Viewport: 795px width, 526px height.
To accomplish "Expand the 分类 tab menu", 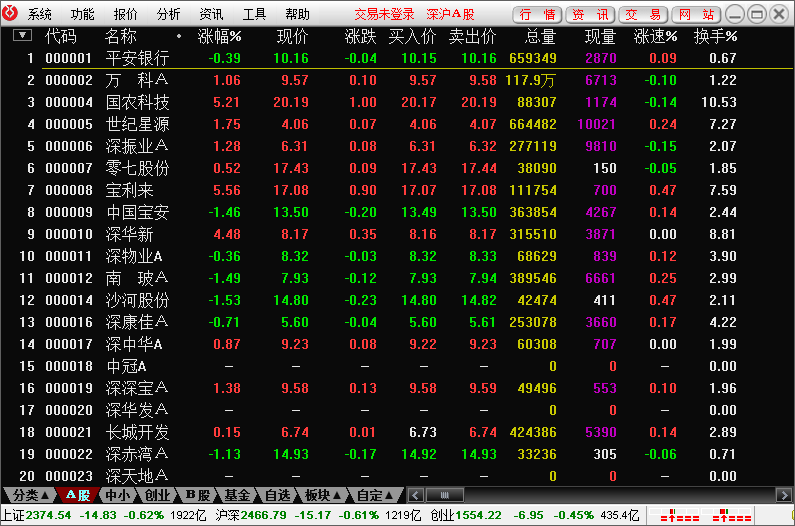I will point(31,495).
